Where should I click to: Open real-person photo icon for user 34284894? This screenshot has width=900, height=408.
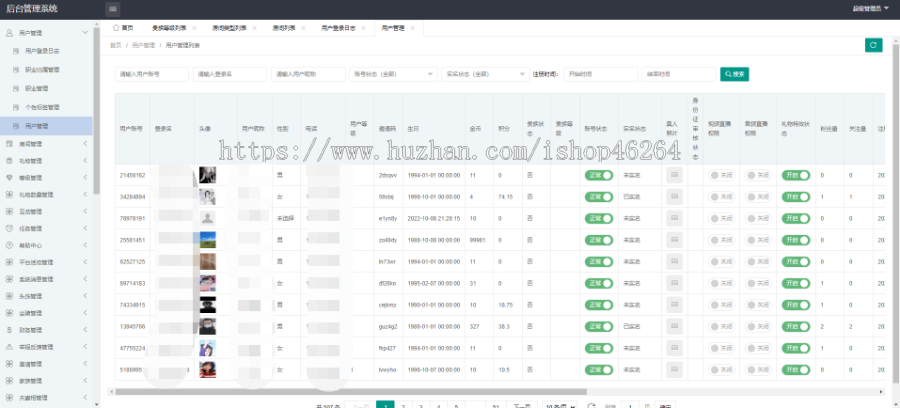click(x=674, y=196)
